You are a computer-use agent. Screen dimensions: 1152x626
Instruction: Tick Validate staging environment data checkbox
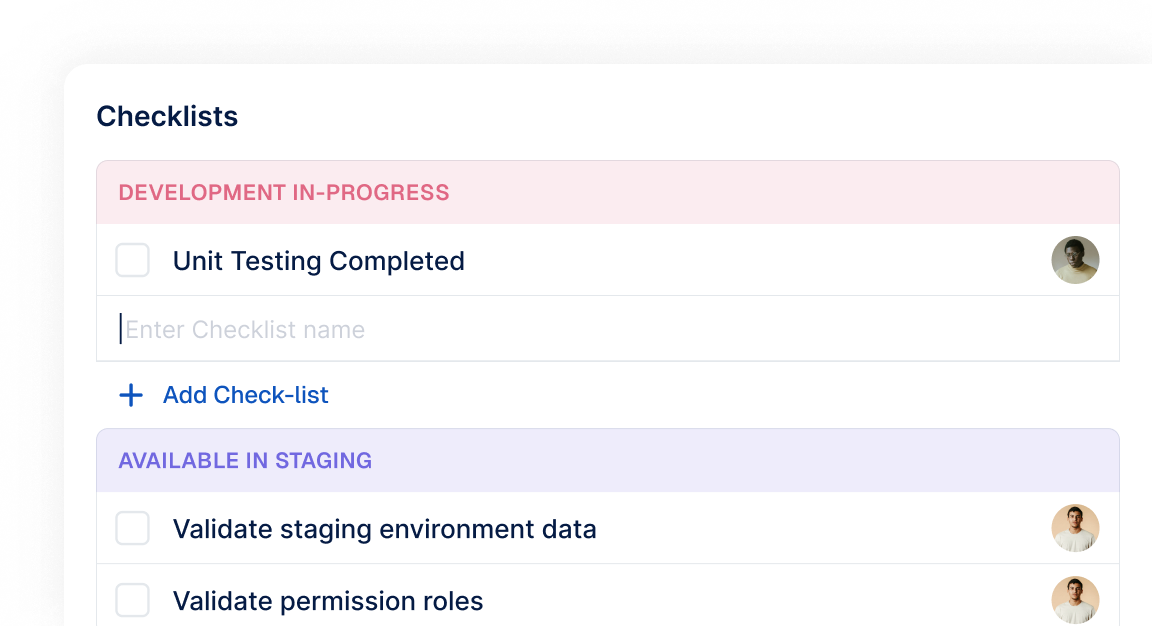point(133,529)
